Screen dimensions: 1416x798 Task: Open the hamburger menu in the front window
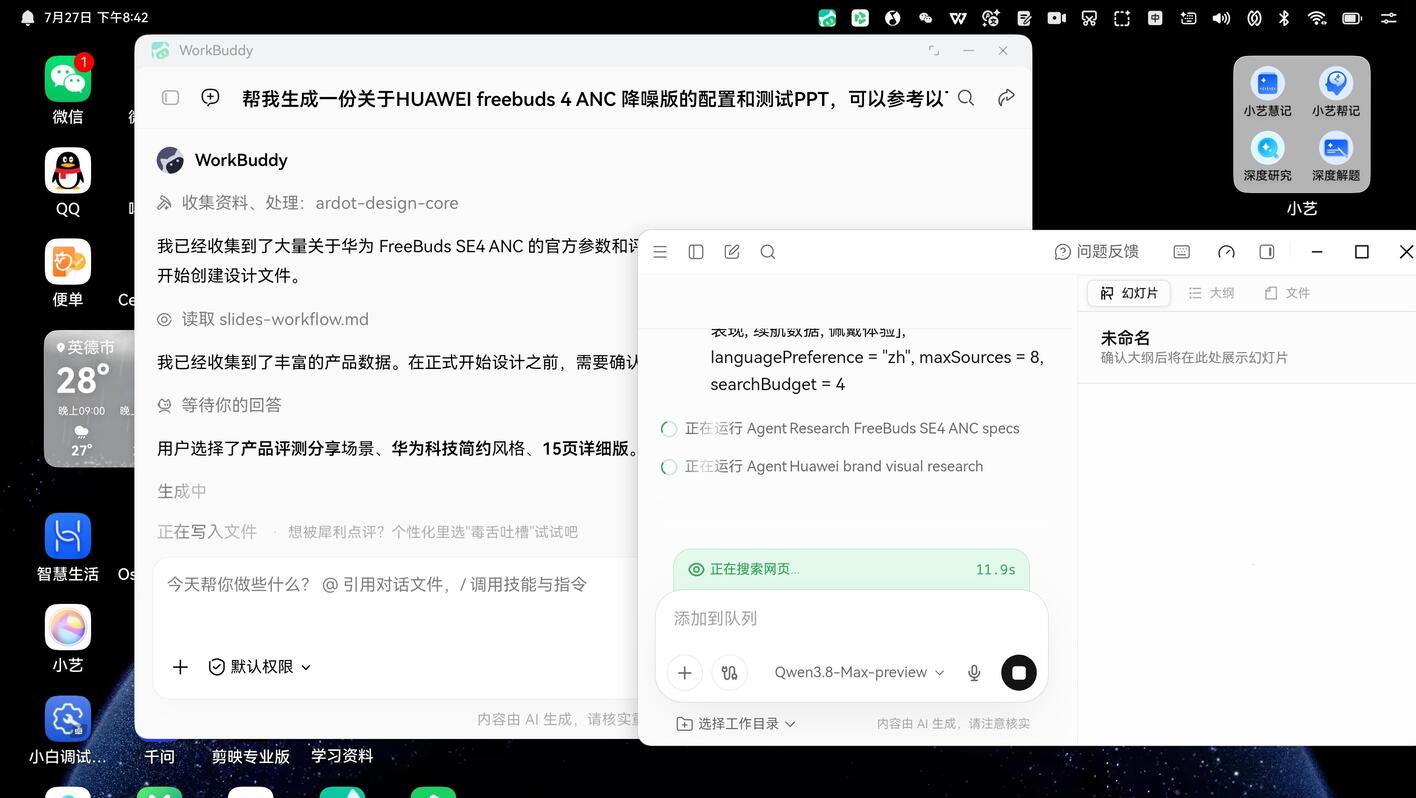coord(660,252)
